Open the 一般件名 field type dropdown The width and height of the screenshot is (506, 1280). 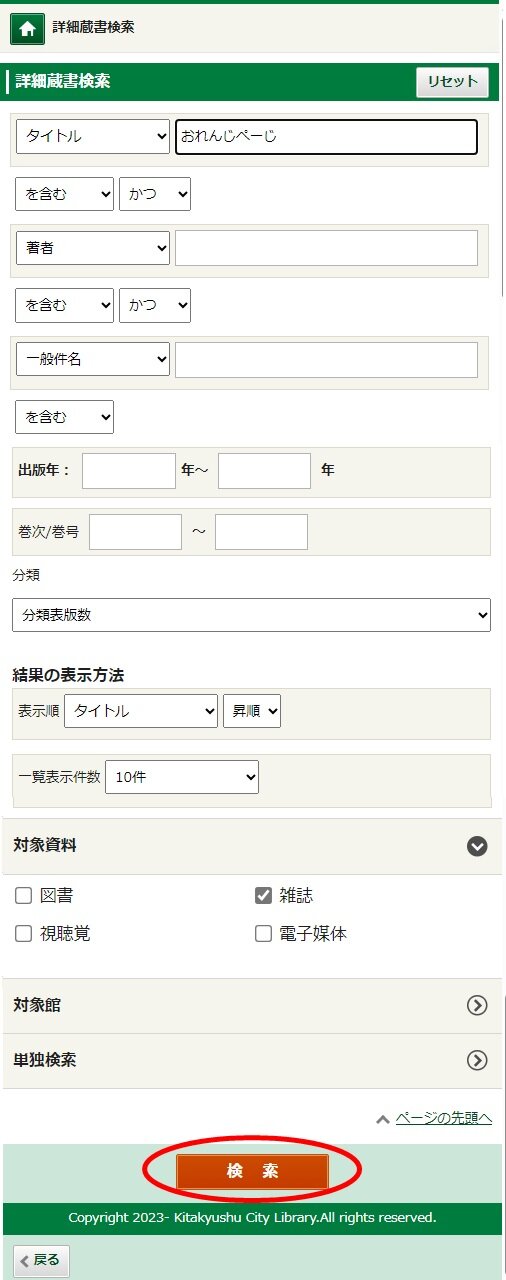[x=93, y=359]
